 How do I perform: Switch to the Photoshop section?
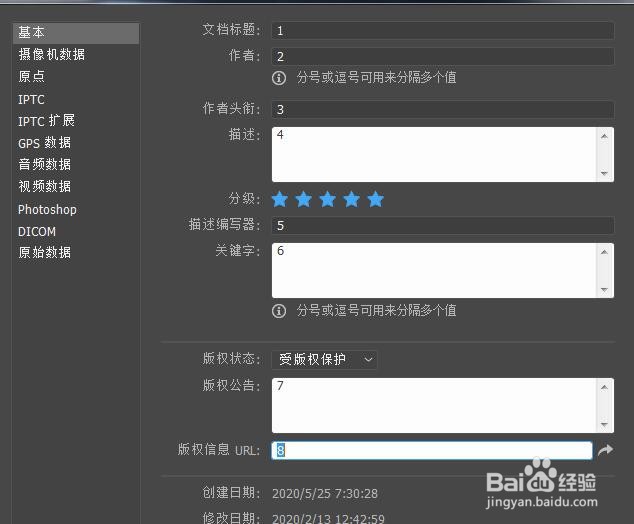47,209
